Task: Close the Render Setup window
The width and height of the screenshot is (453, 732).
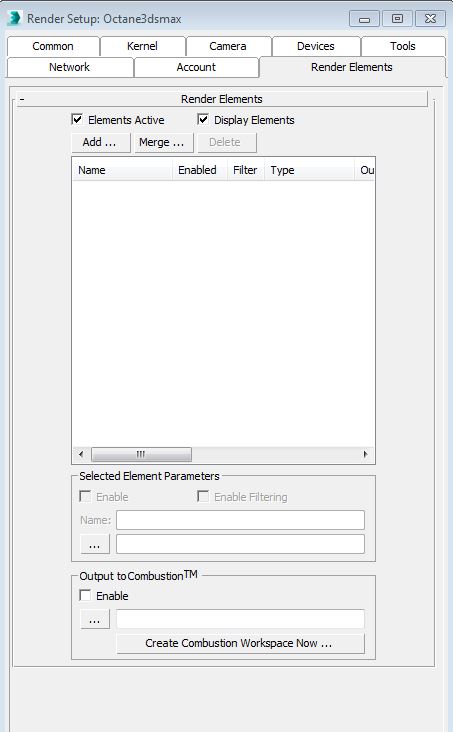Action: tap(430, 19)
